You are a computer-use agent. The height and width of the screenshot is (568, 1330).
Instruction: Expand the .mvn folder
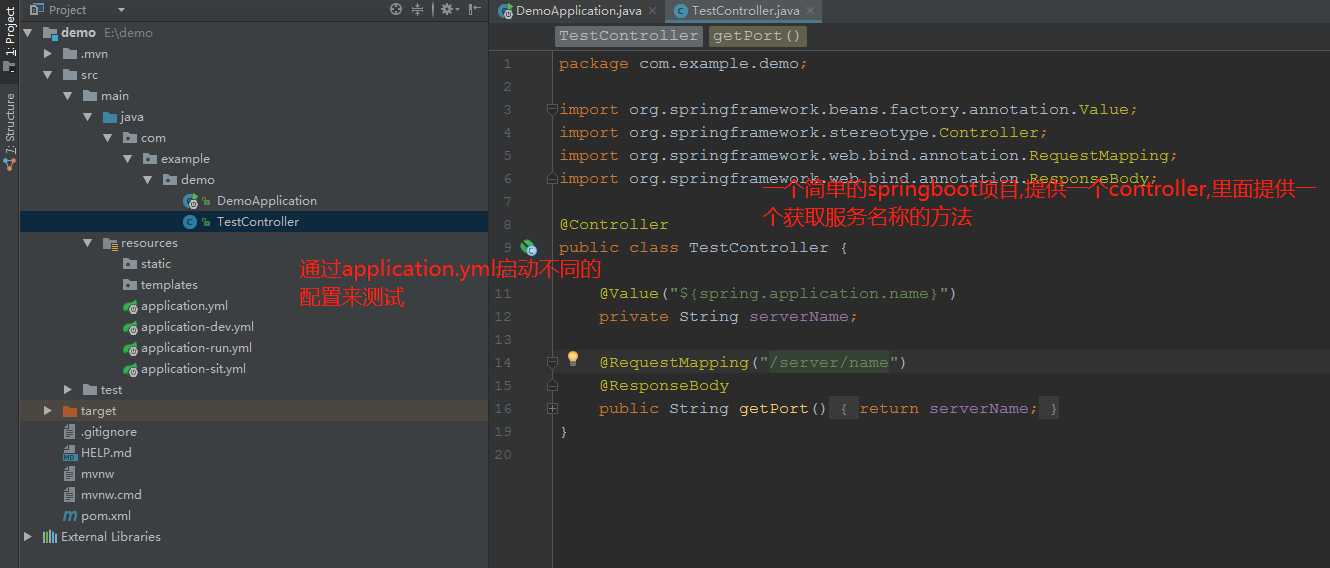coord(47,53)
